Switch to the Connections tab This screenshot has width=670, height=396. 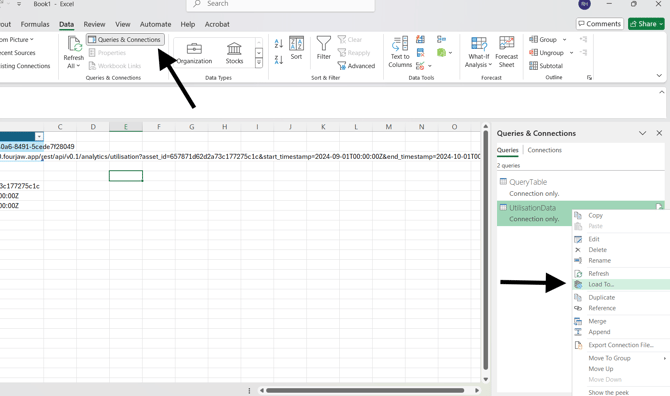(x=544, y=150)
